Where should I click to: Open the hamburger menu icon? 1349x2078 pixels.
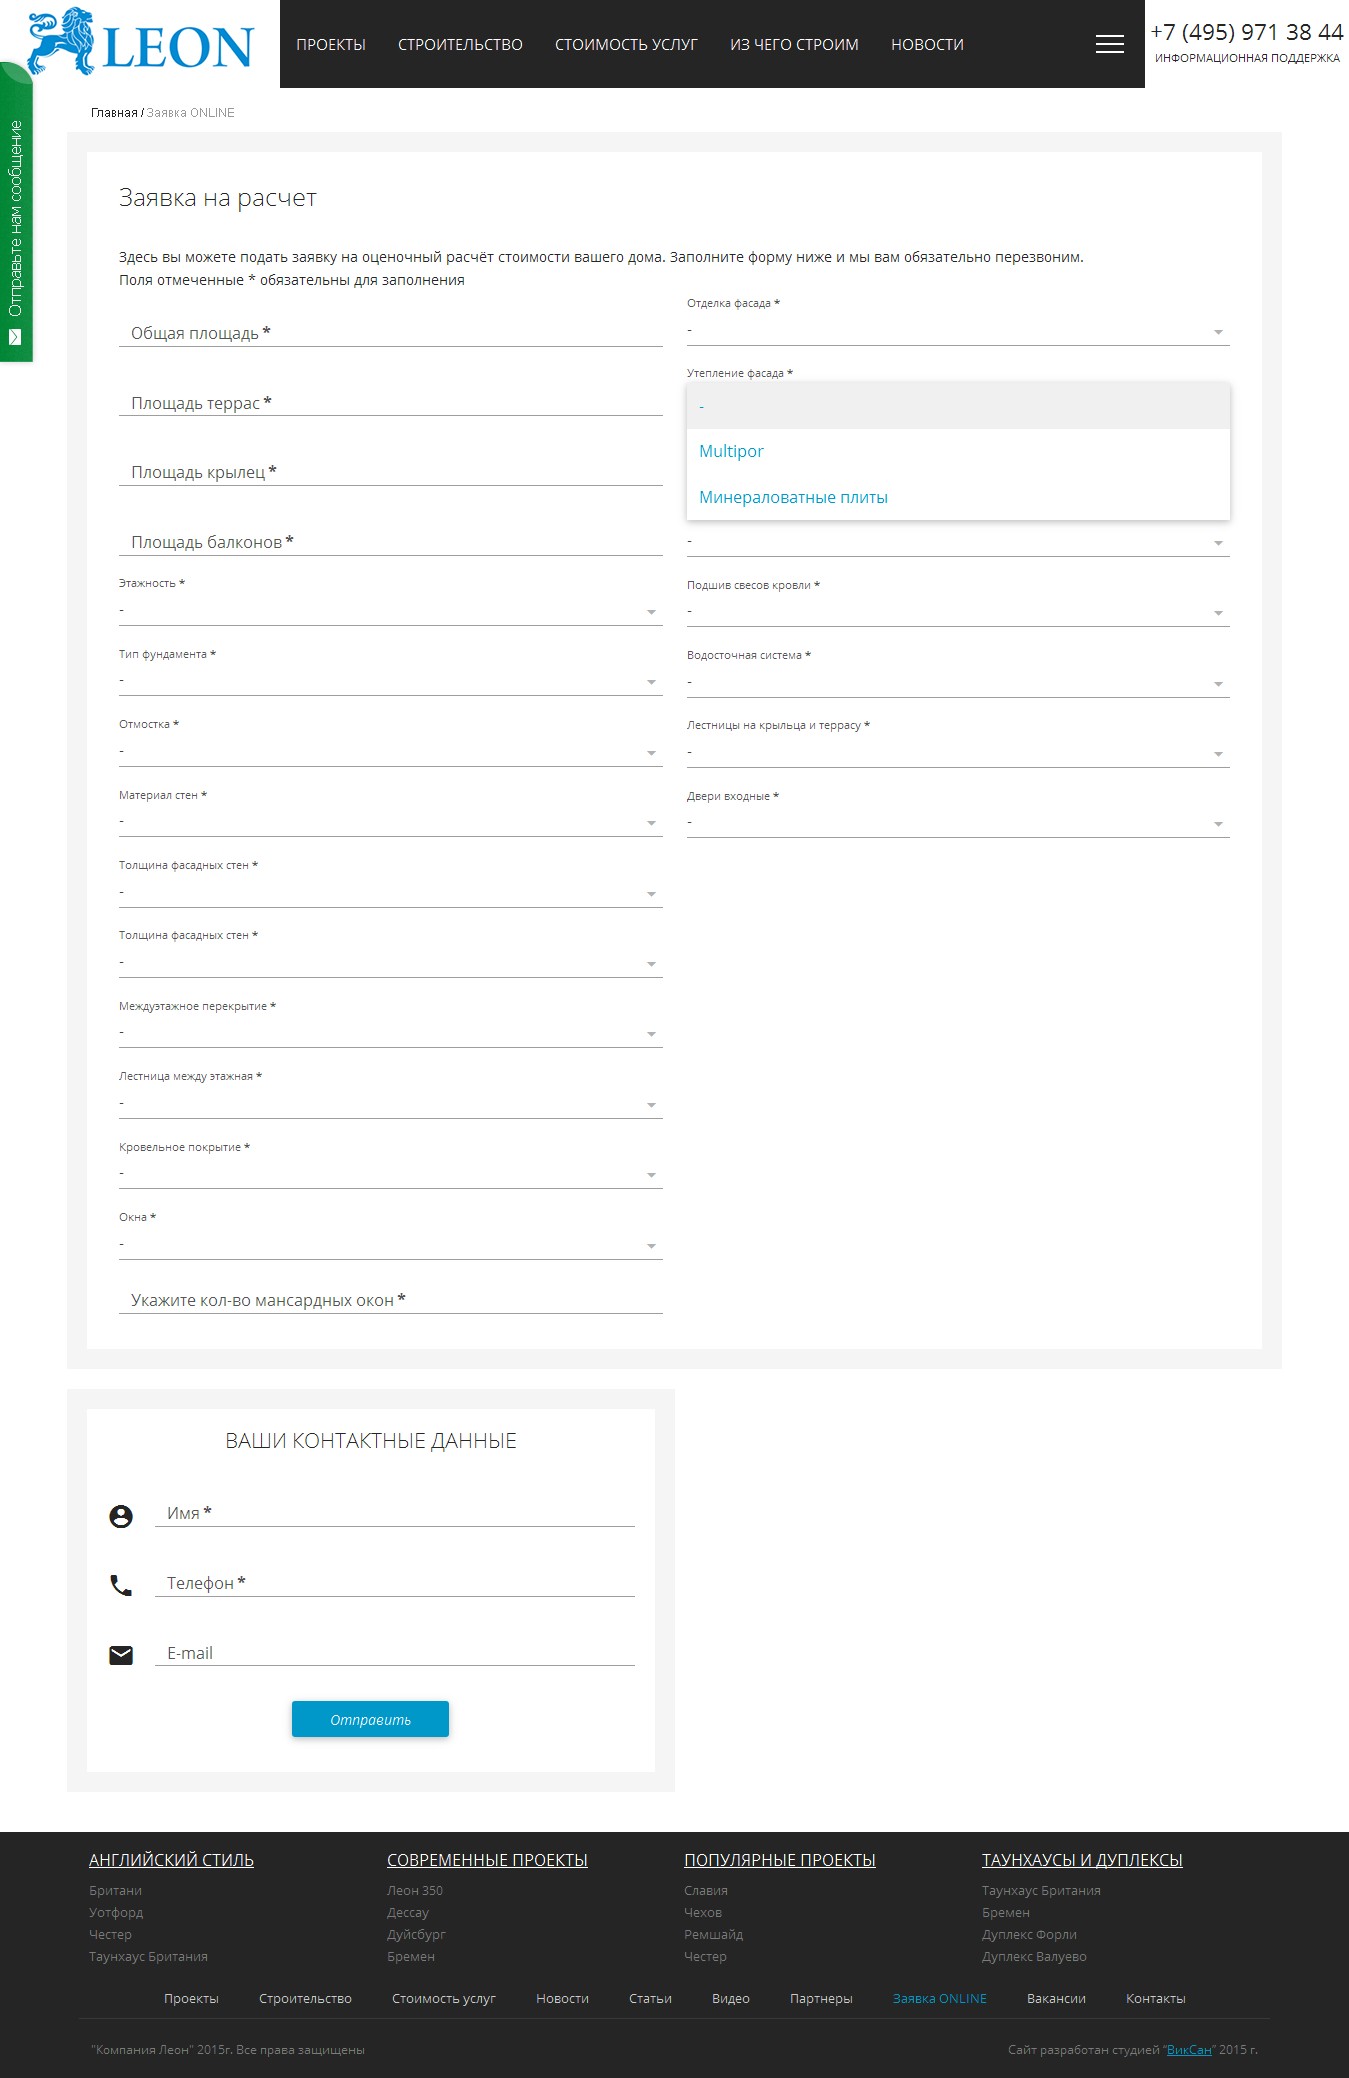(1109, 44)
